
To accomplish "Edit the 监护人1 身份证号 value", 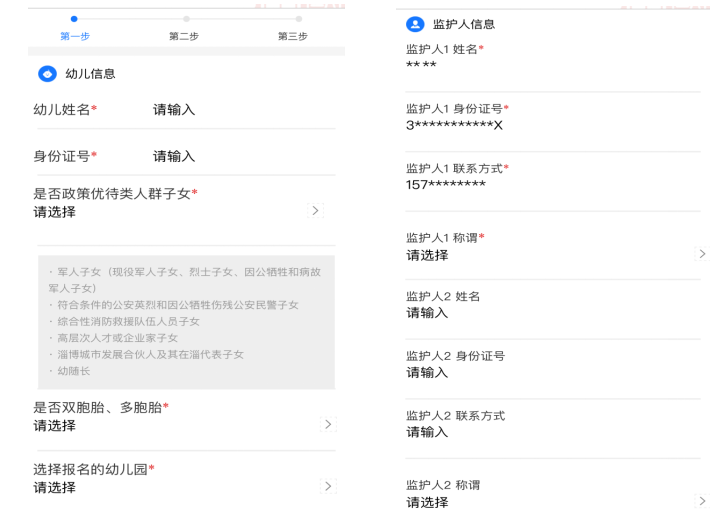I will (454, 125).
